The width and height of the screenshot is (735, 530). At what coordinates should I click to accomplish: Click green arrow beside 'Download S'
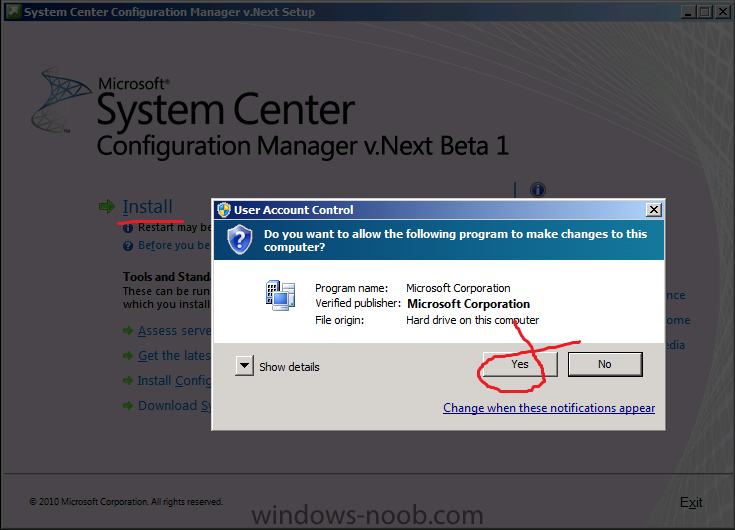point(128,405)
